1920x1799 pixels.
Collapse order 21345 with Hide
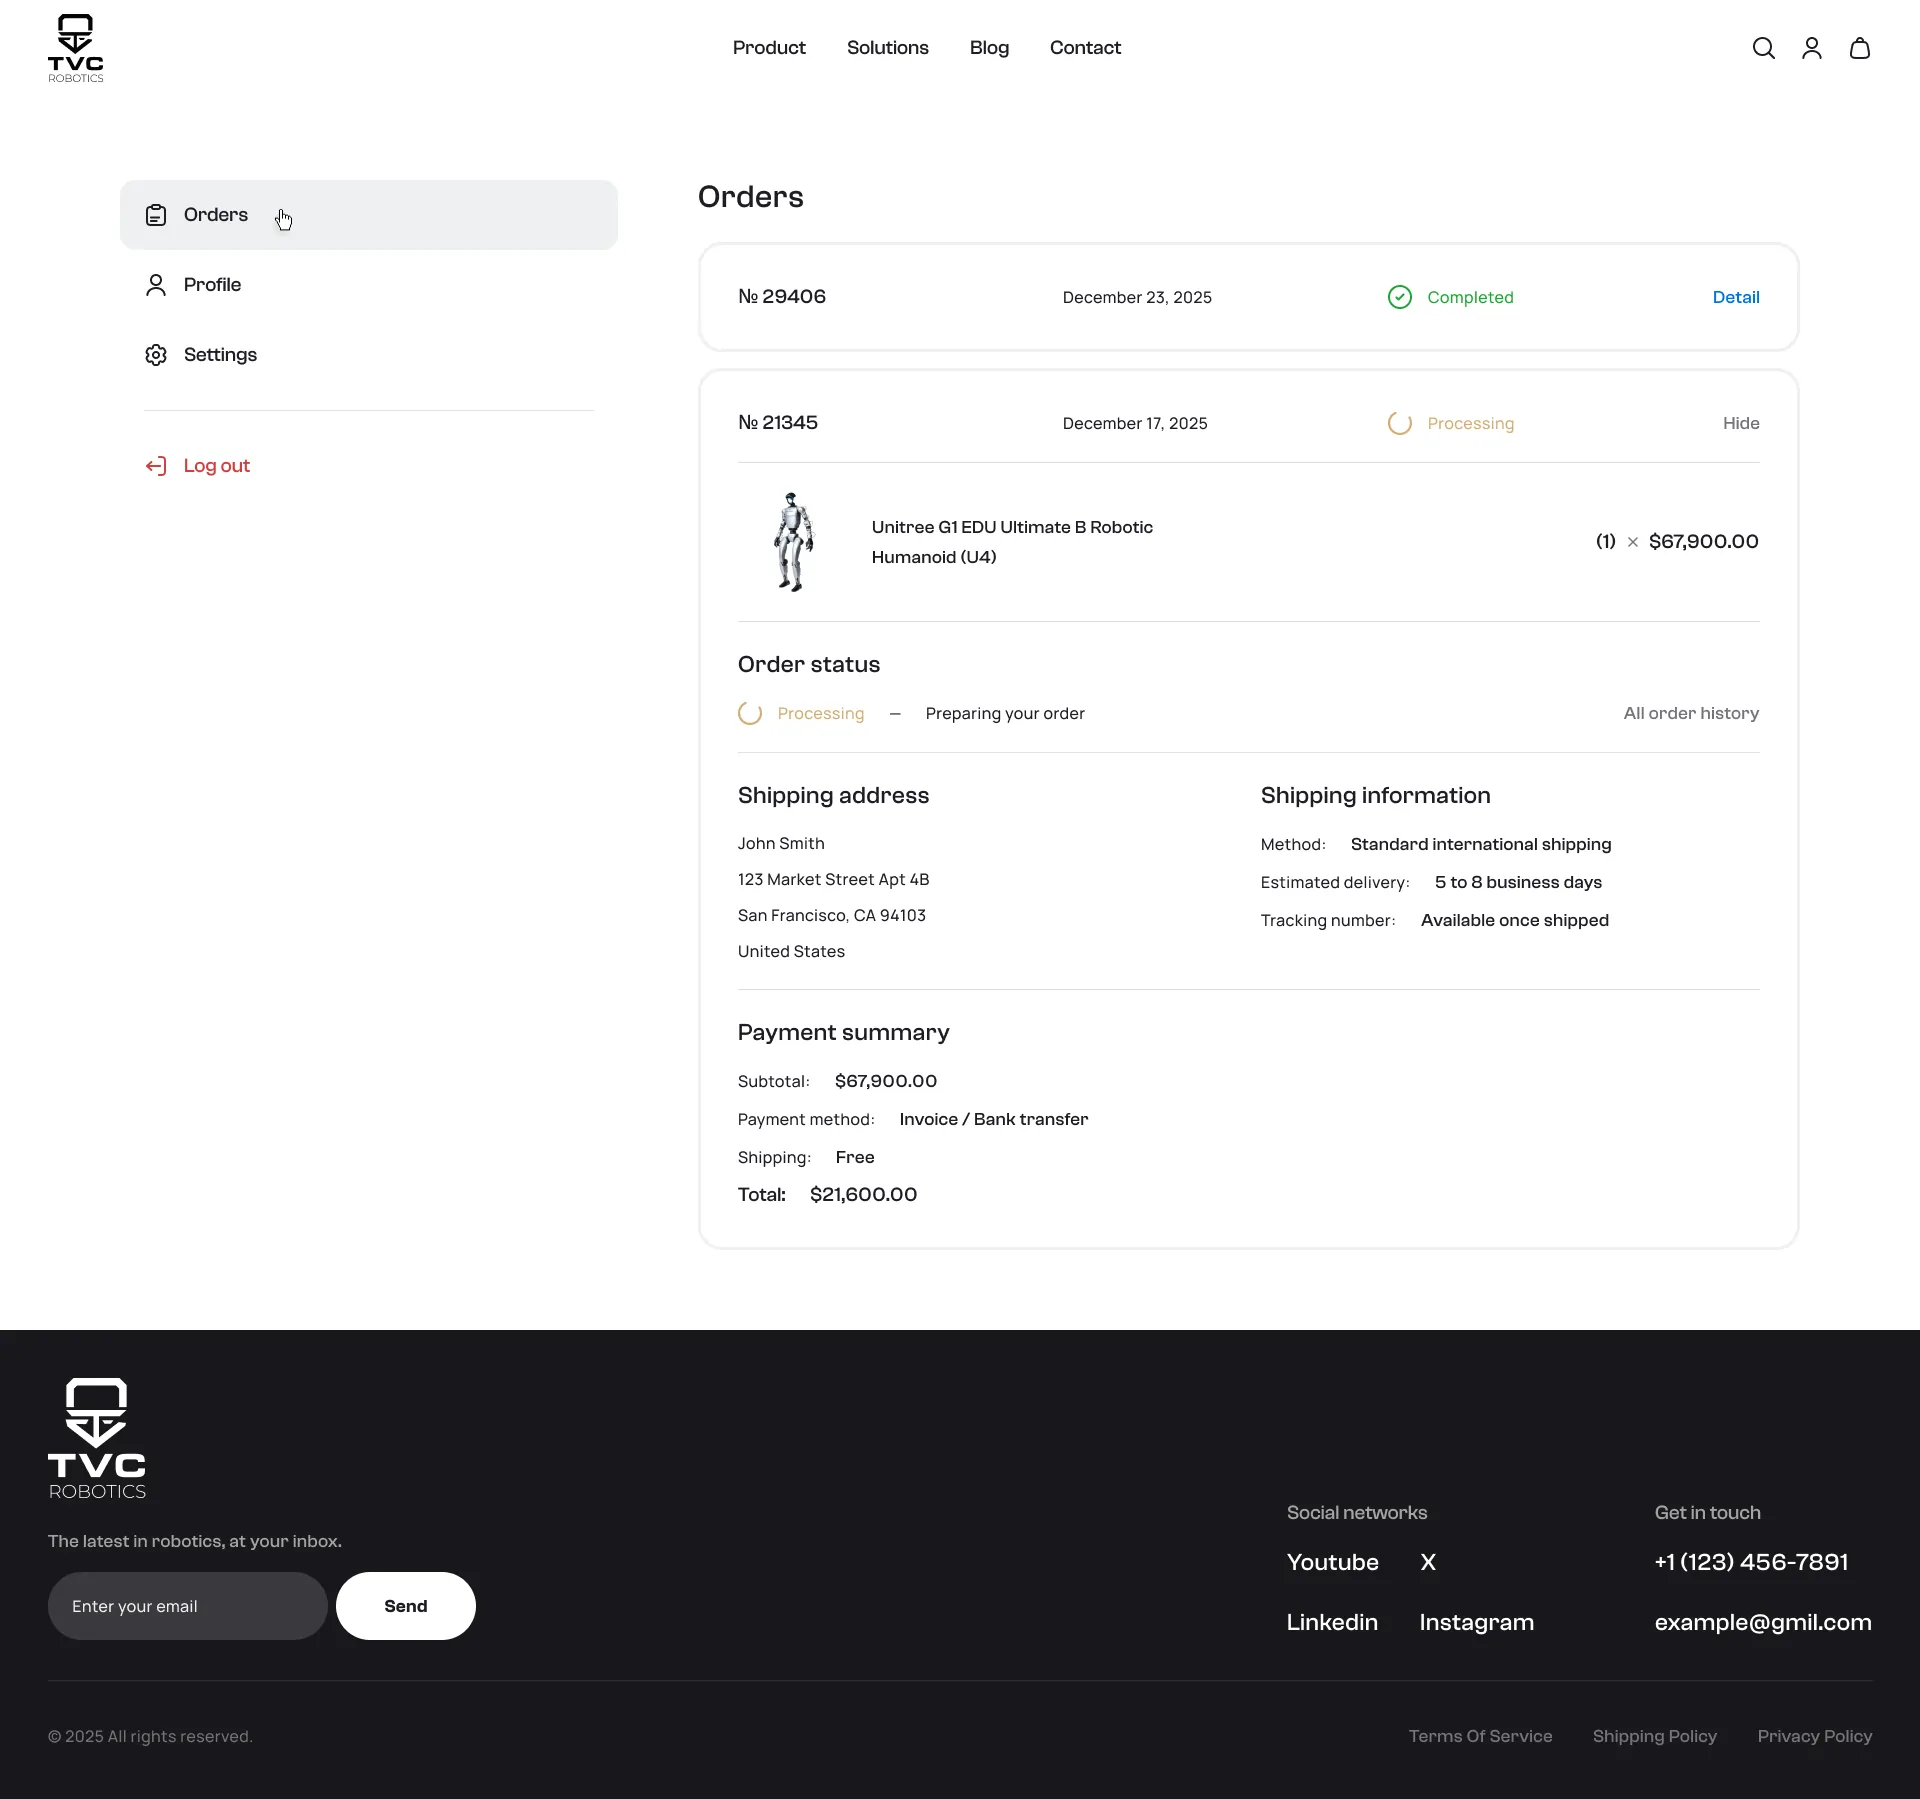click(1740, 423)
